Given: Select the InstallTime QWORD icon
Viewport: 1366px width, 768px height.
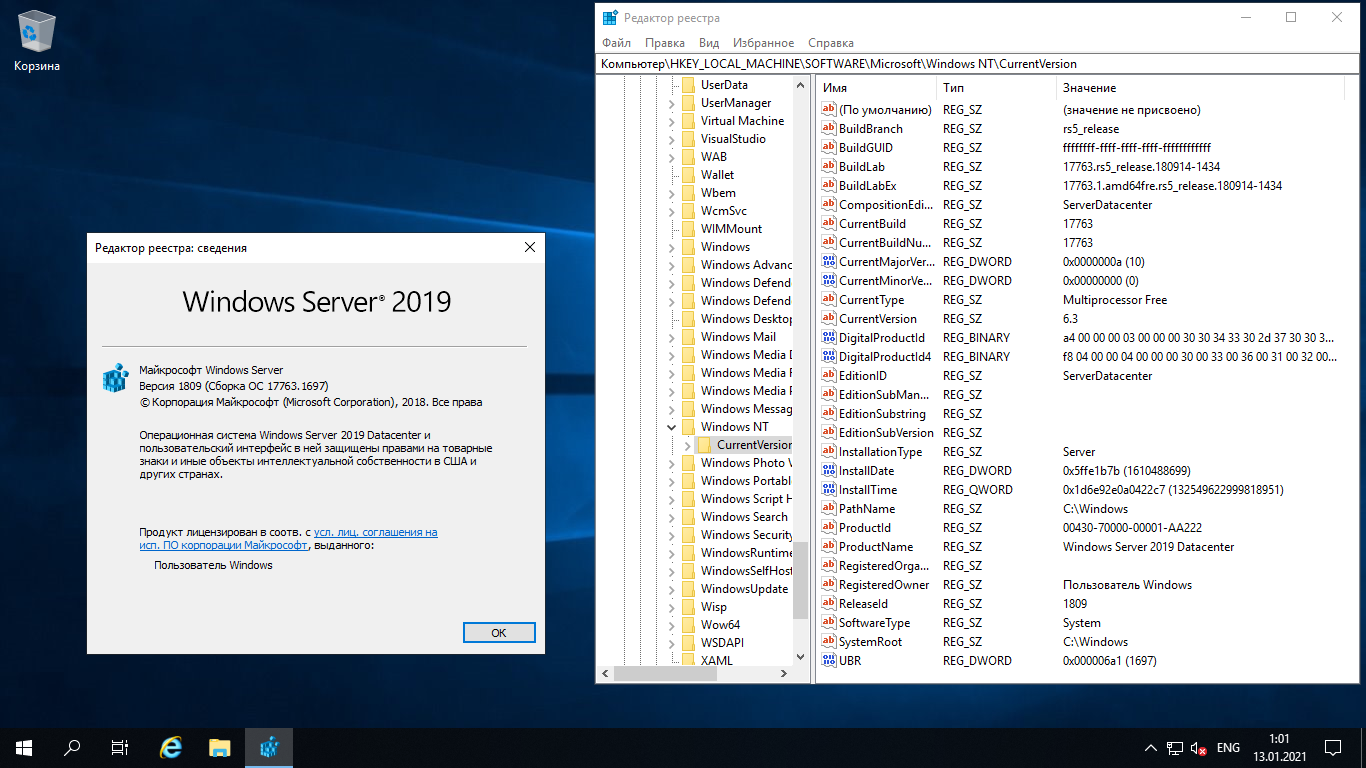Looking at the screenshot, I should click(828, 489).
